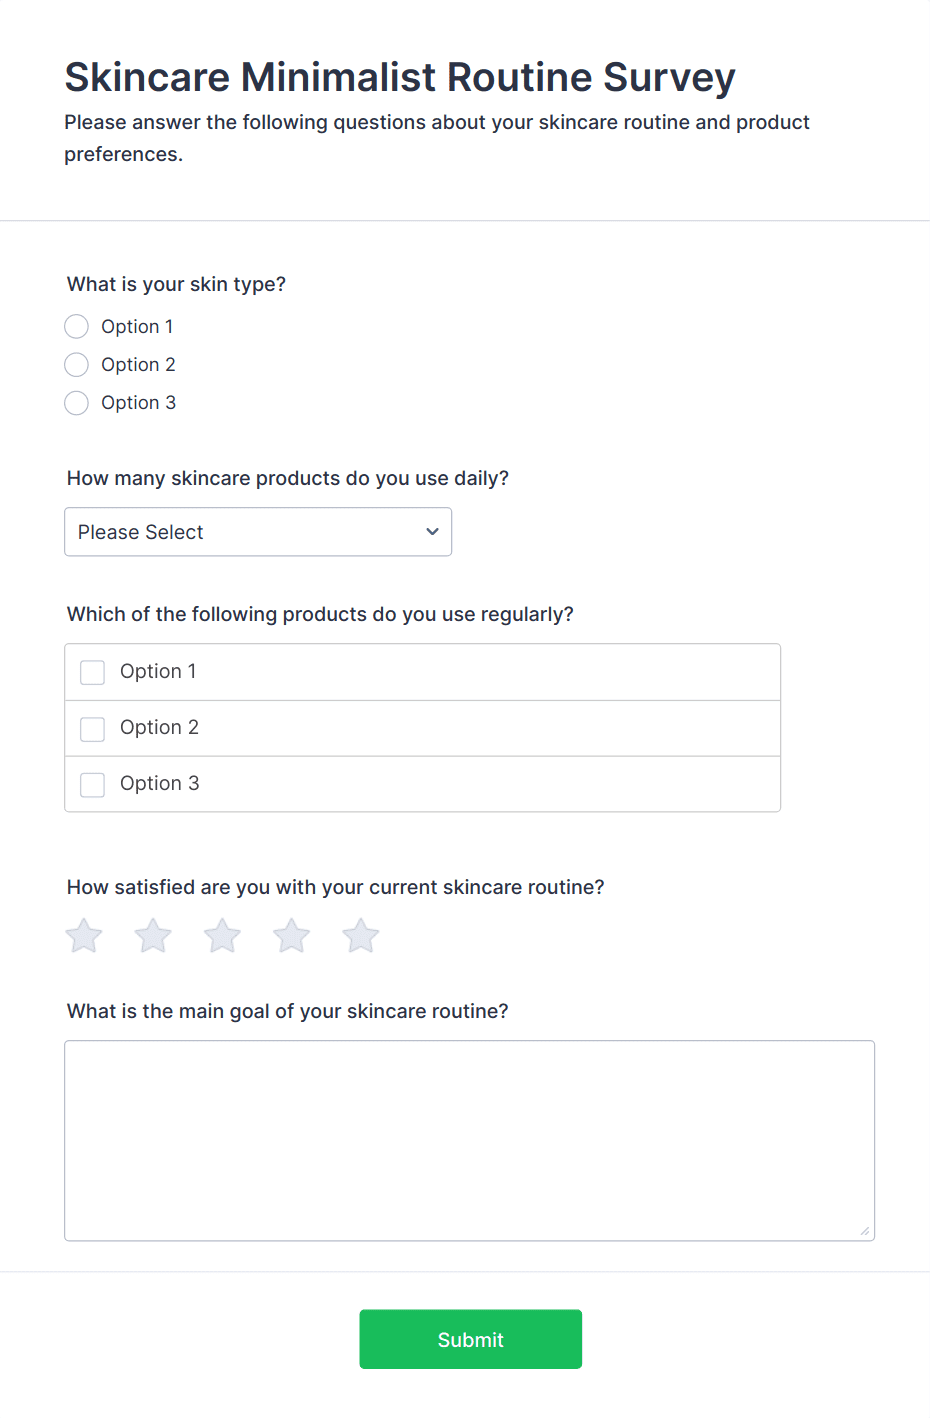Image resolution: width=930 pixels, height=1418 pixels.
Task: Submit the skincare survey
Action: [x=470, y=1339]
